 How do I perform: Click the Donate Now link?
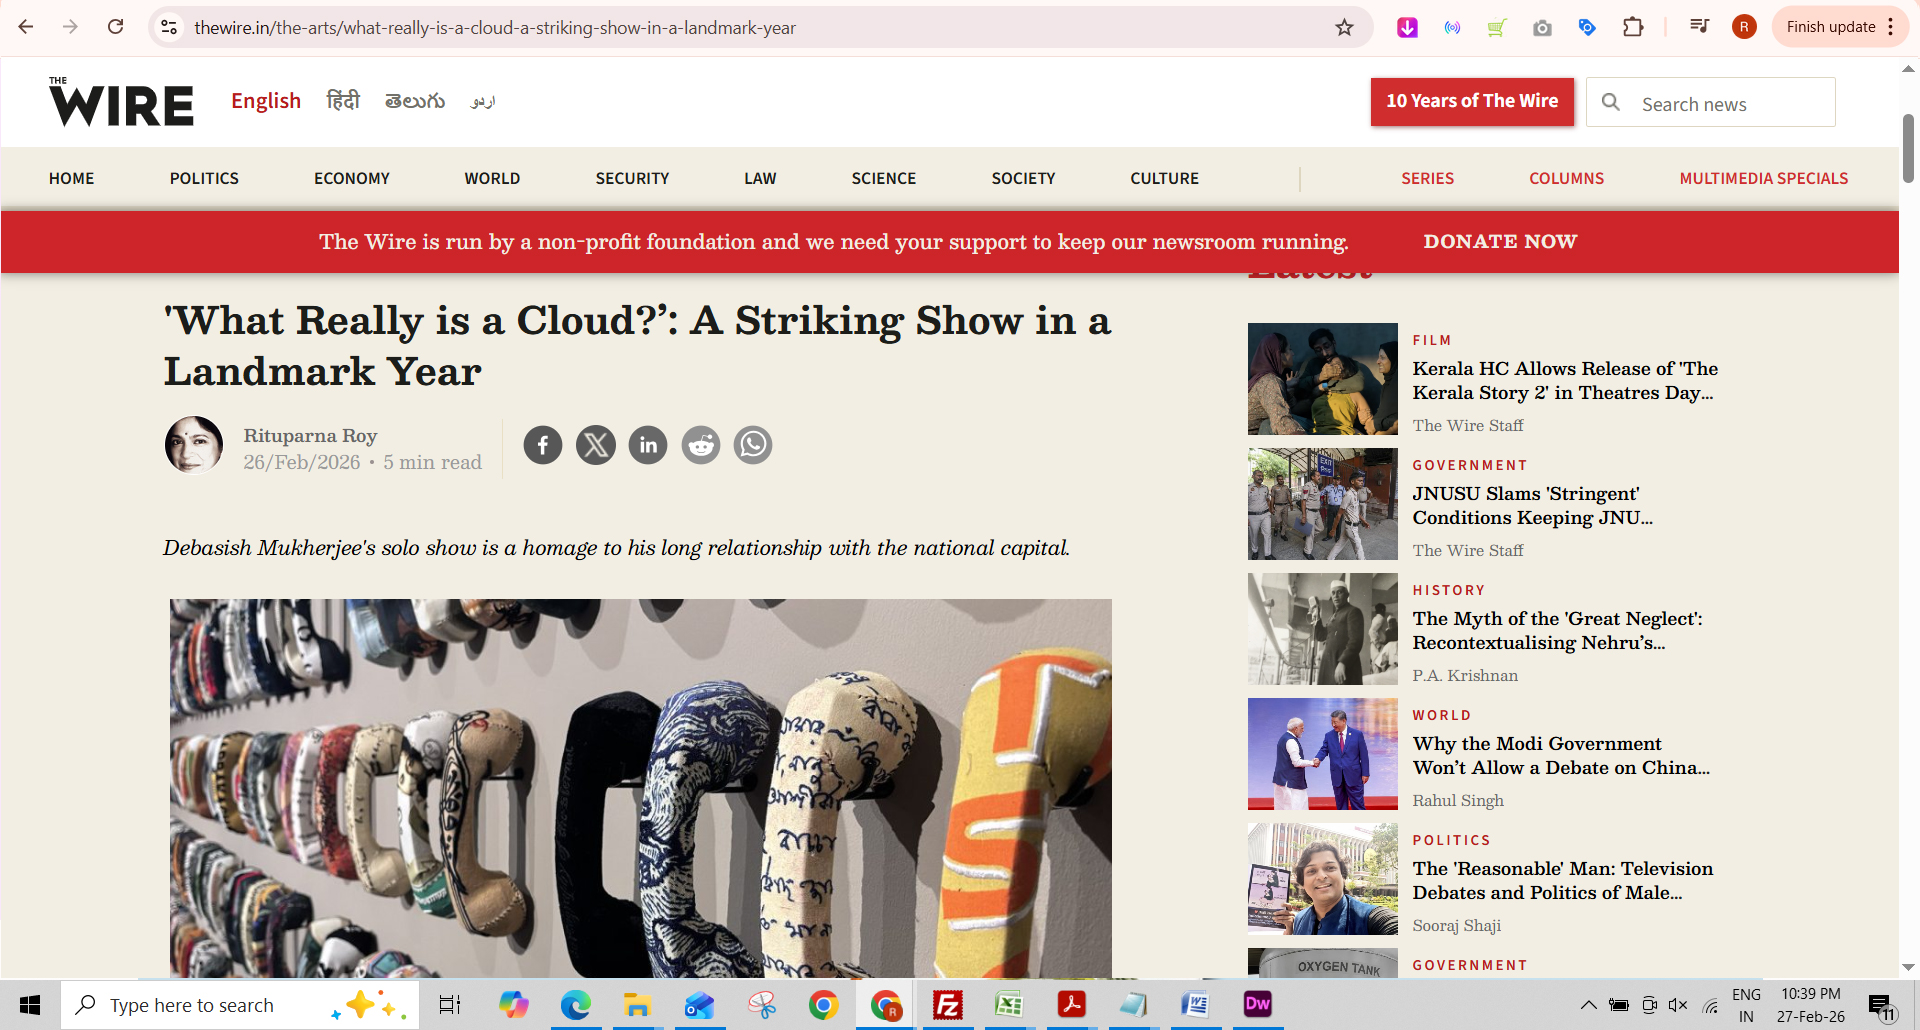click(1499, 242)
